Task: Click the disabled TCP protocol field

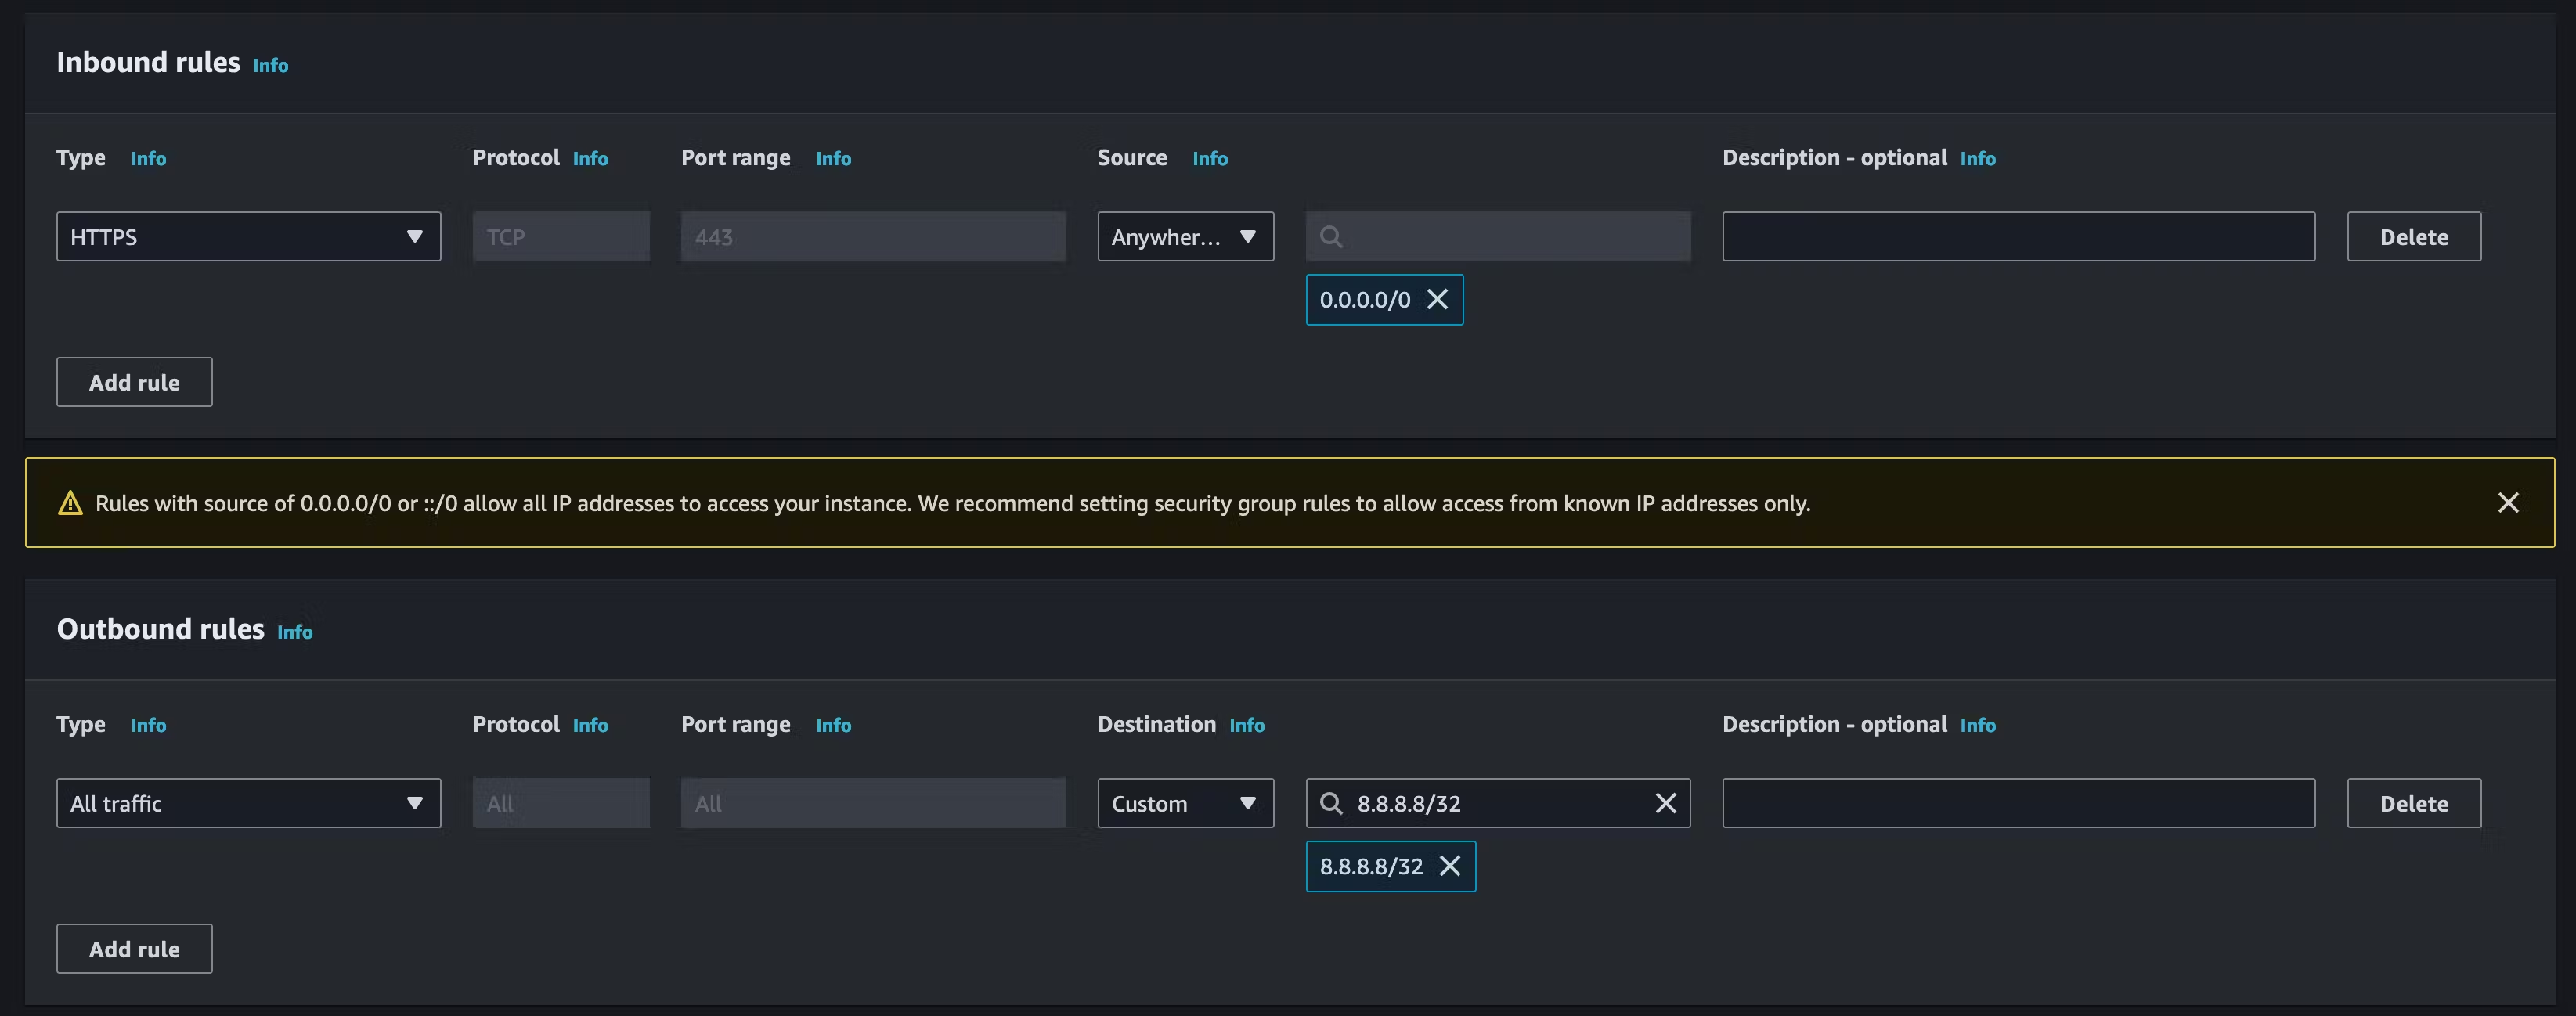Action: click(561, 236)
